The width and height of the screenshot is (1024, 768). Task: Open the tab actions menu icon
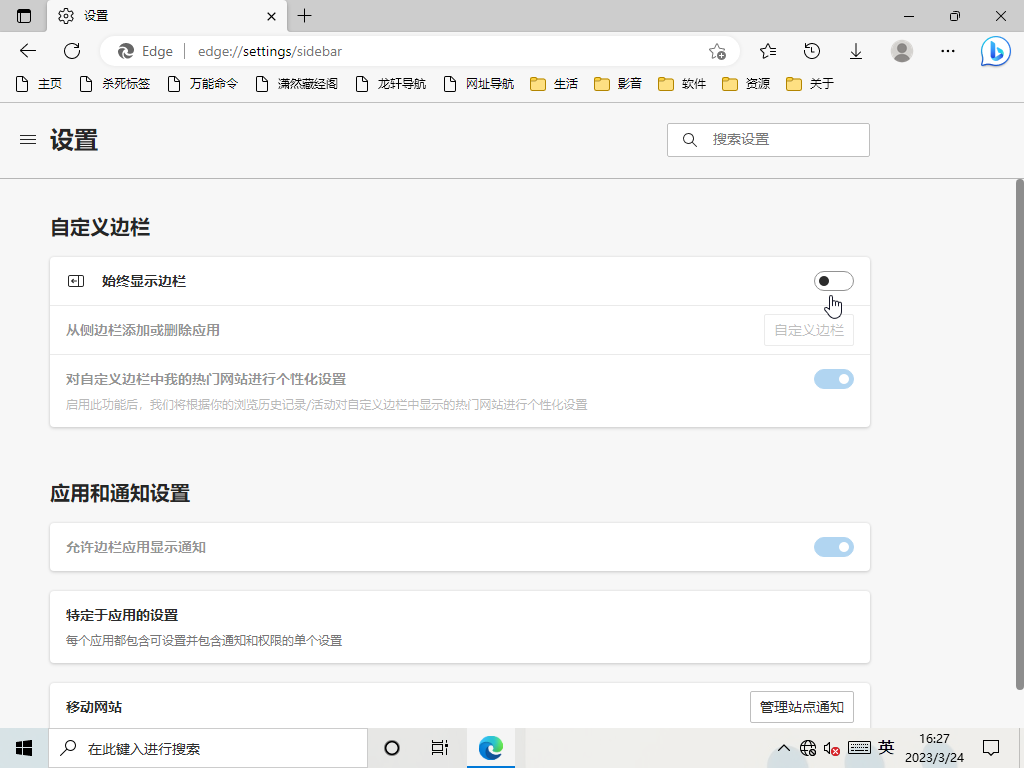(24, 16)
